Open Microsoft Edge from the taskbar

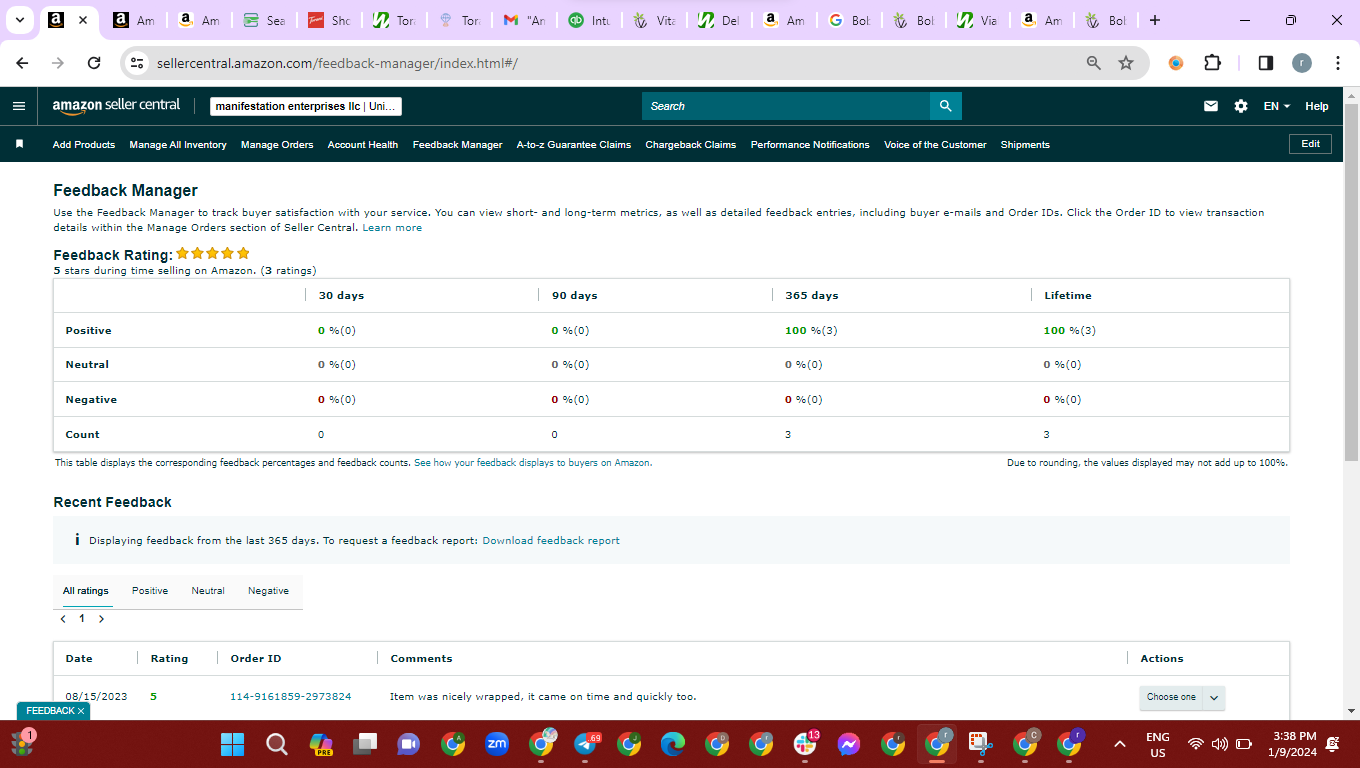pyautogui.click(x=673, y=744)
